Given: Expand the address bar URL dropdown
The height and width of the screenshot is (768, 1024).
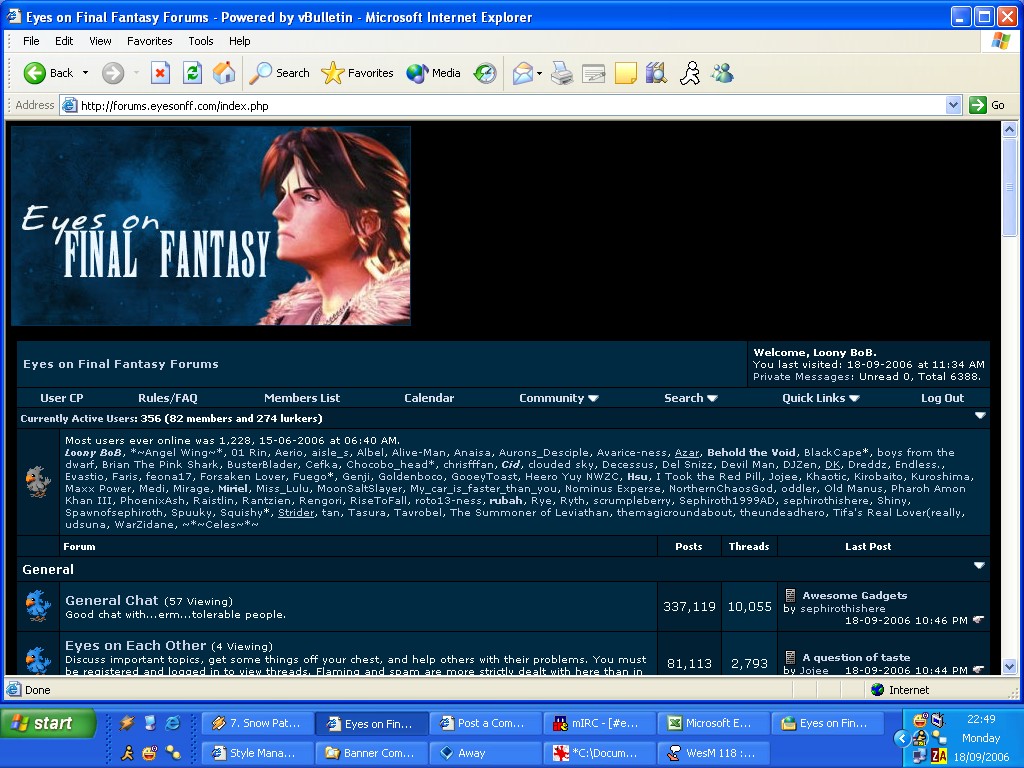Looking at the screenshot, I should pos(953,104).
